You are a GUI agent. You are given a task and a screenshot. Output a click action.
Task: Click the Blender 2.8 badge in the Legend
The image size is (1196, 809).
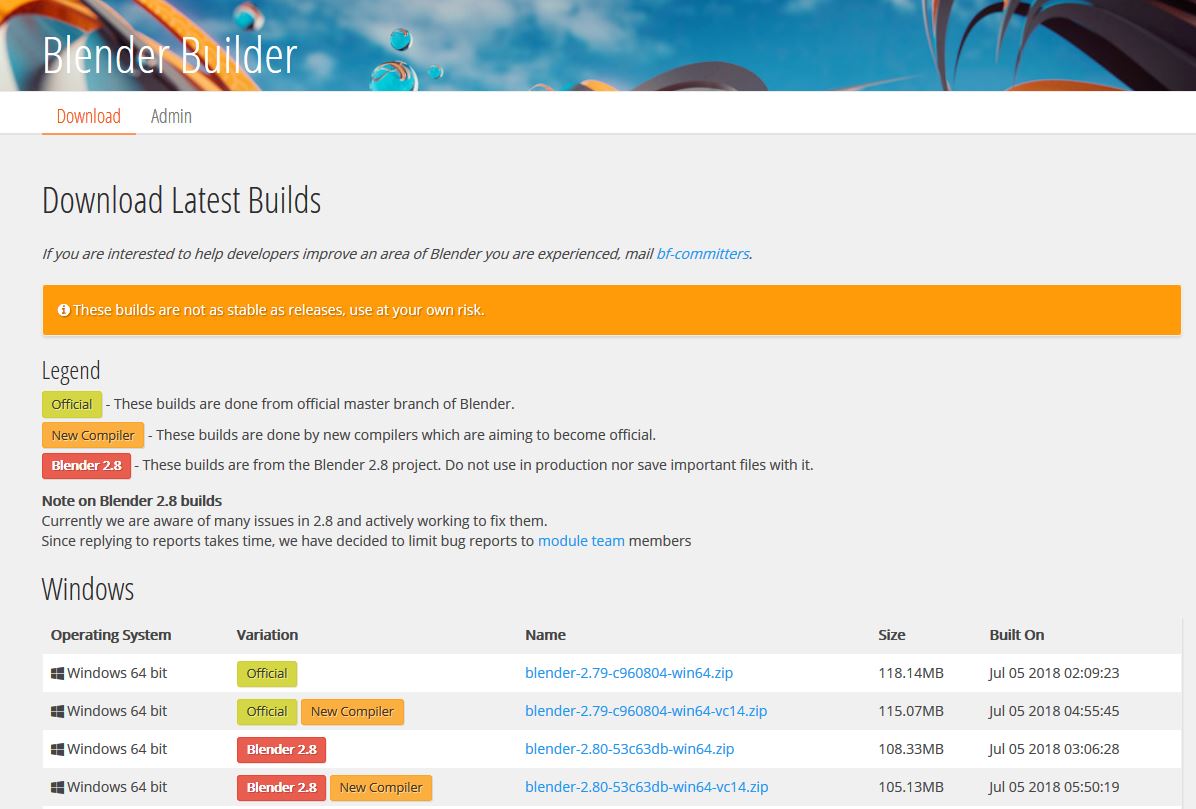click(x=86, y=465)
